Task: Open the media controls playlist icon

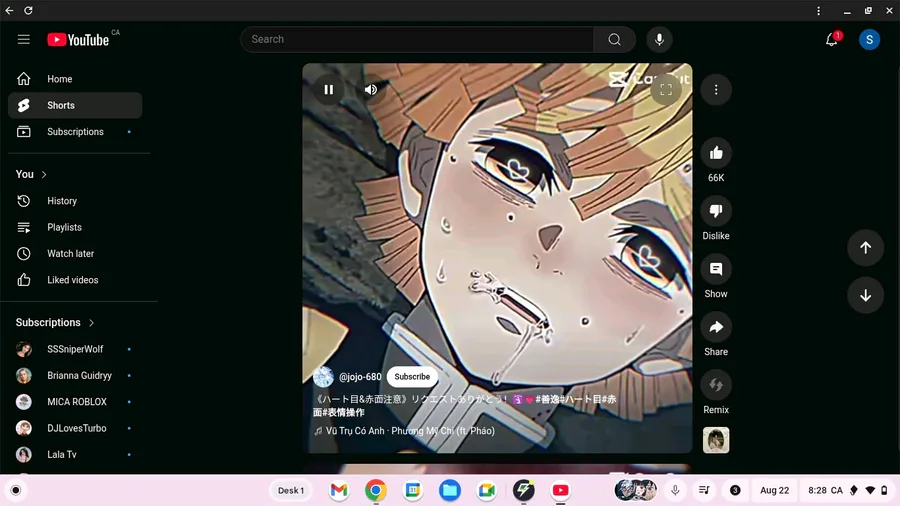Action: pyautogui.click(x=704, y=491)
